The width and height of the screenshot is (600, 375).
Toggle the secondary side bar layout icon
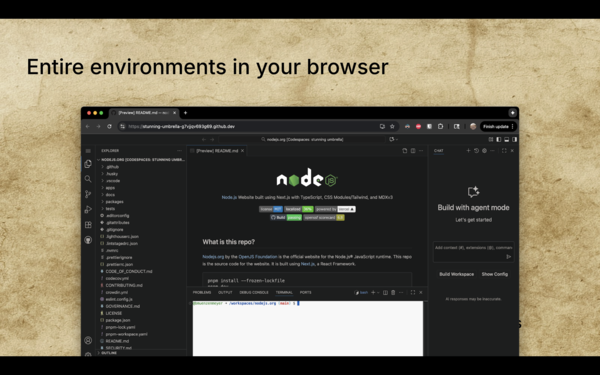[x=515, y=139]
